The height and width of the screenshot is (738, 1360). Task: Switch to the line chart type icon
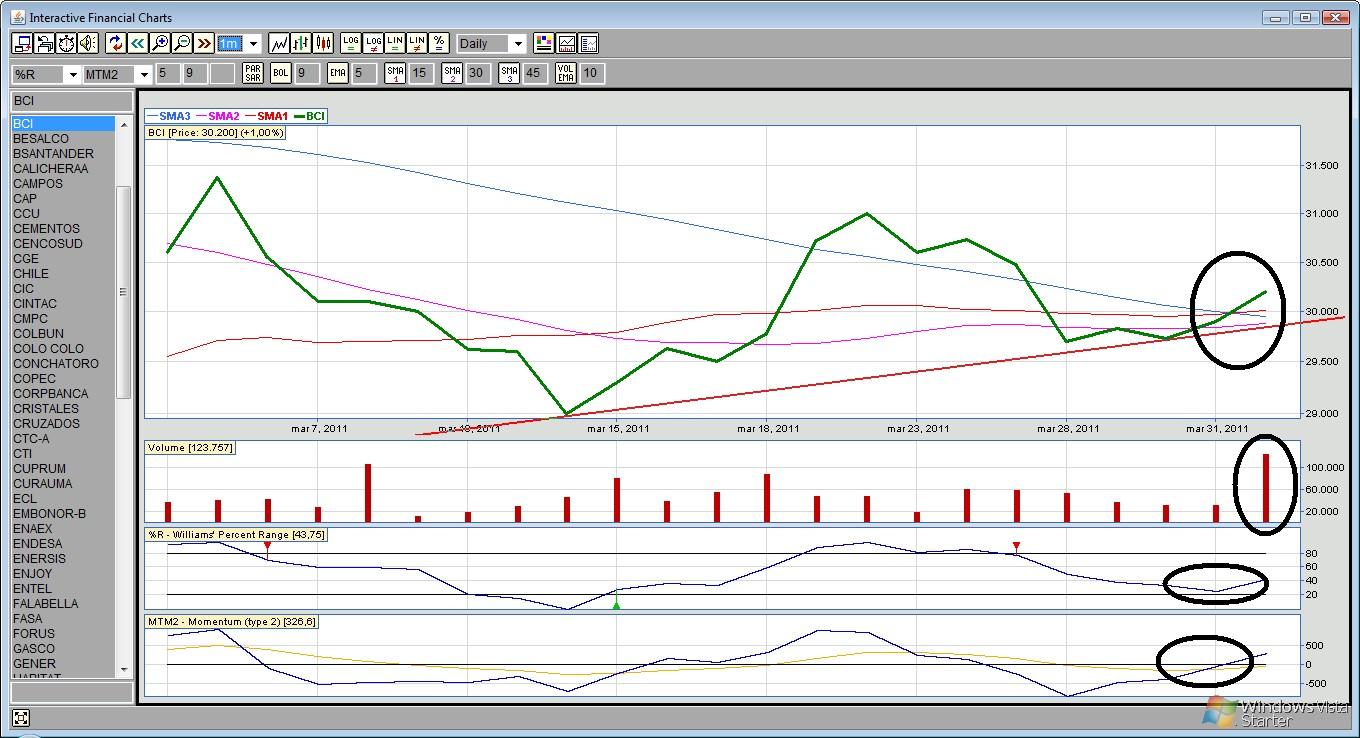279,43
